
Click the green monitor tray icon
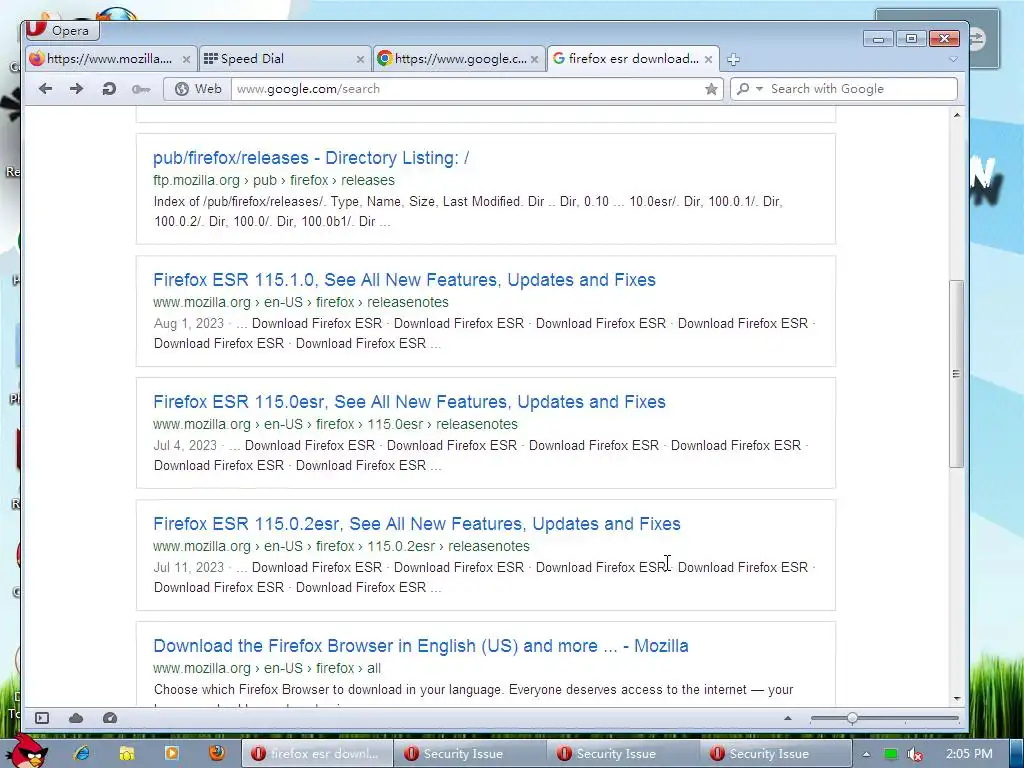coord(891,754)
